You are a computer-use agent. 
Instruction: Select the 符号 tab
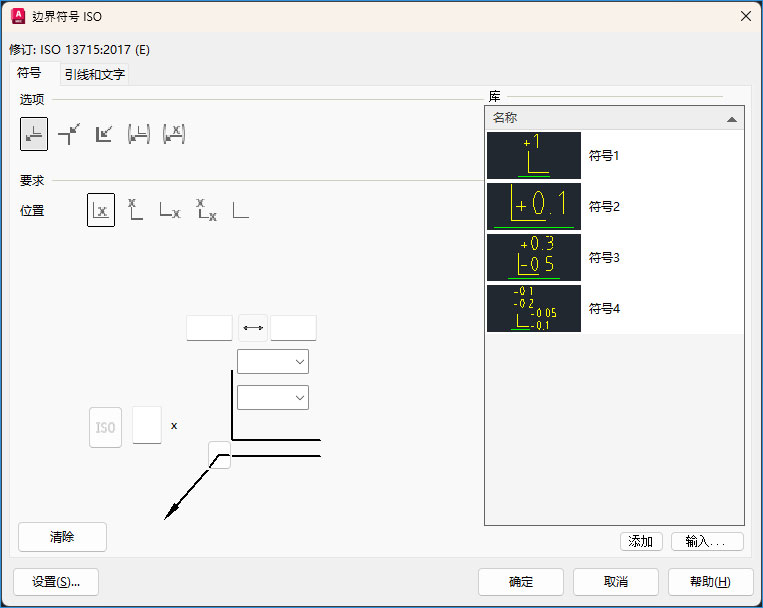[29, 73]
